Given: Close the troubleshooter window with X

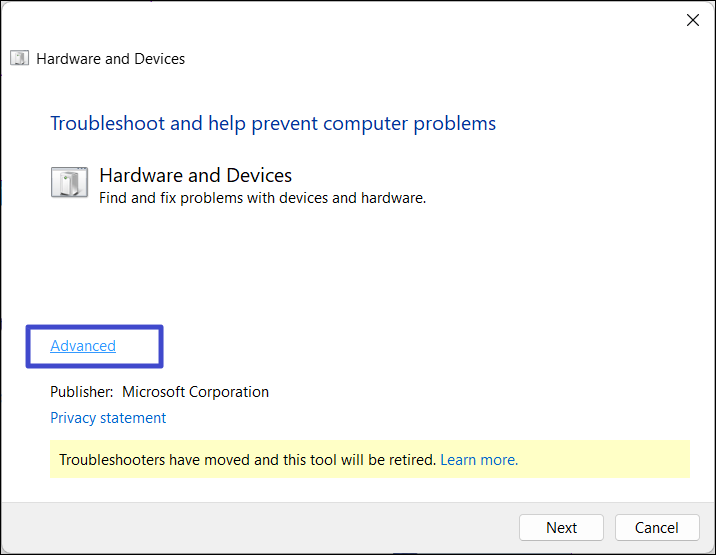Looking at the screenshot, I should pos(693,20).
